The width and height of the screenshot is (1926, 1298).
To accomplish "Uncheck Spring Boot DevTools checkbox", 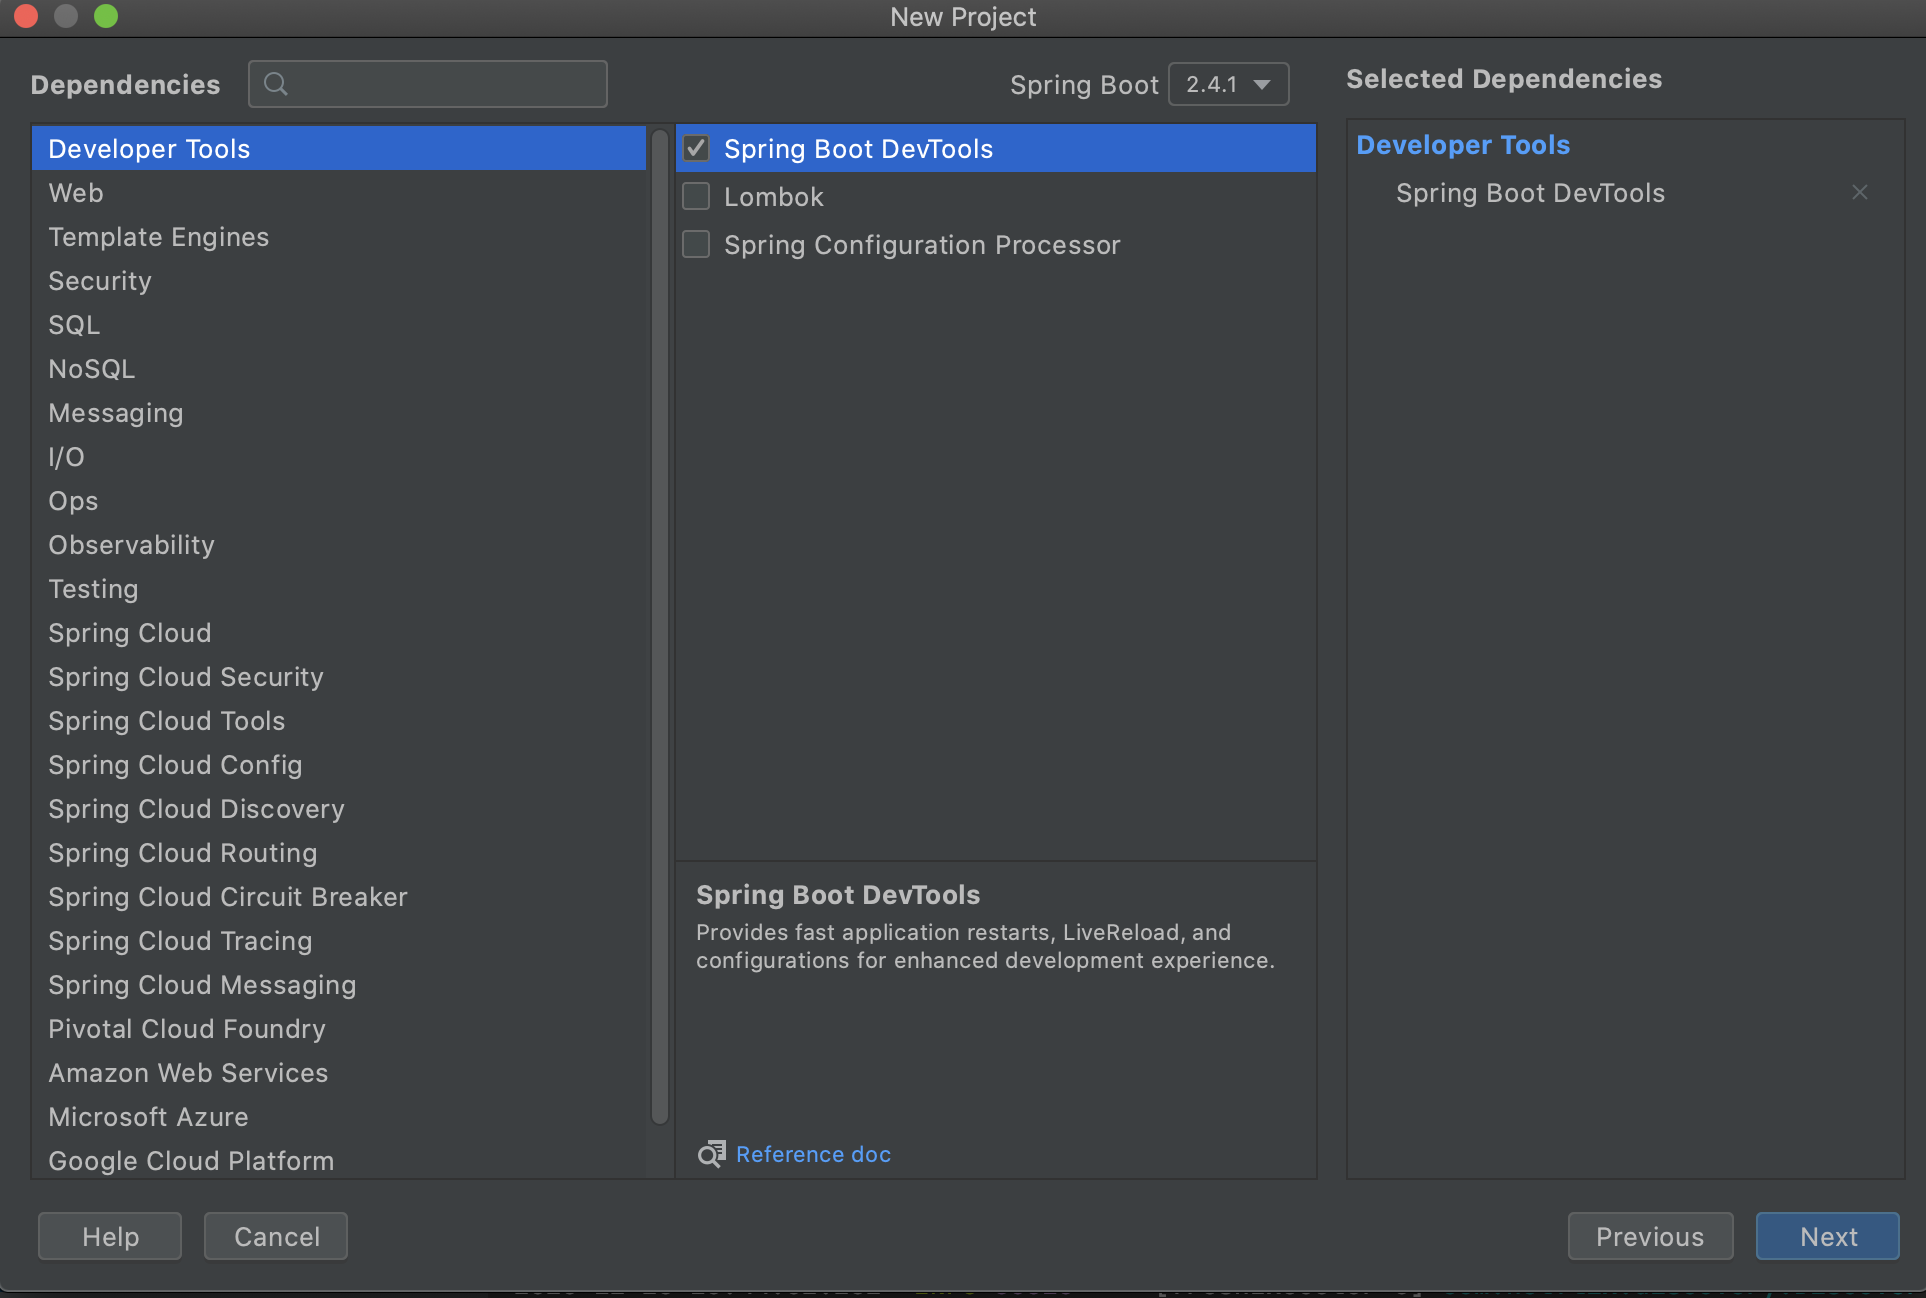I will (696, 148).
